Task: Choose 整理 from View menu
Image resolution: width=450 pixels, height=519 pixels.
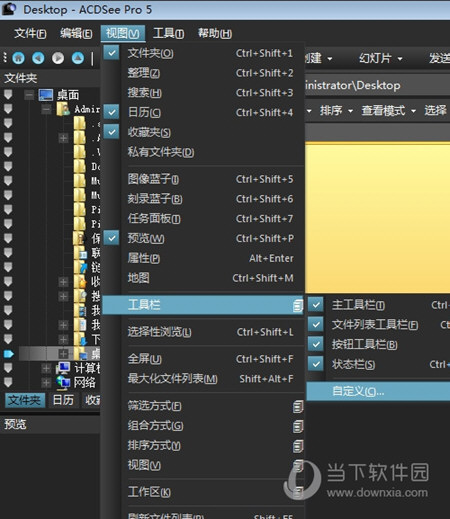Action: [x=203, y=73]
